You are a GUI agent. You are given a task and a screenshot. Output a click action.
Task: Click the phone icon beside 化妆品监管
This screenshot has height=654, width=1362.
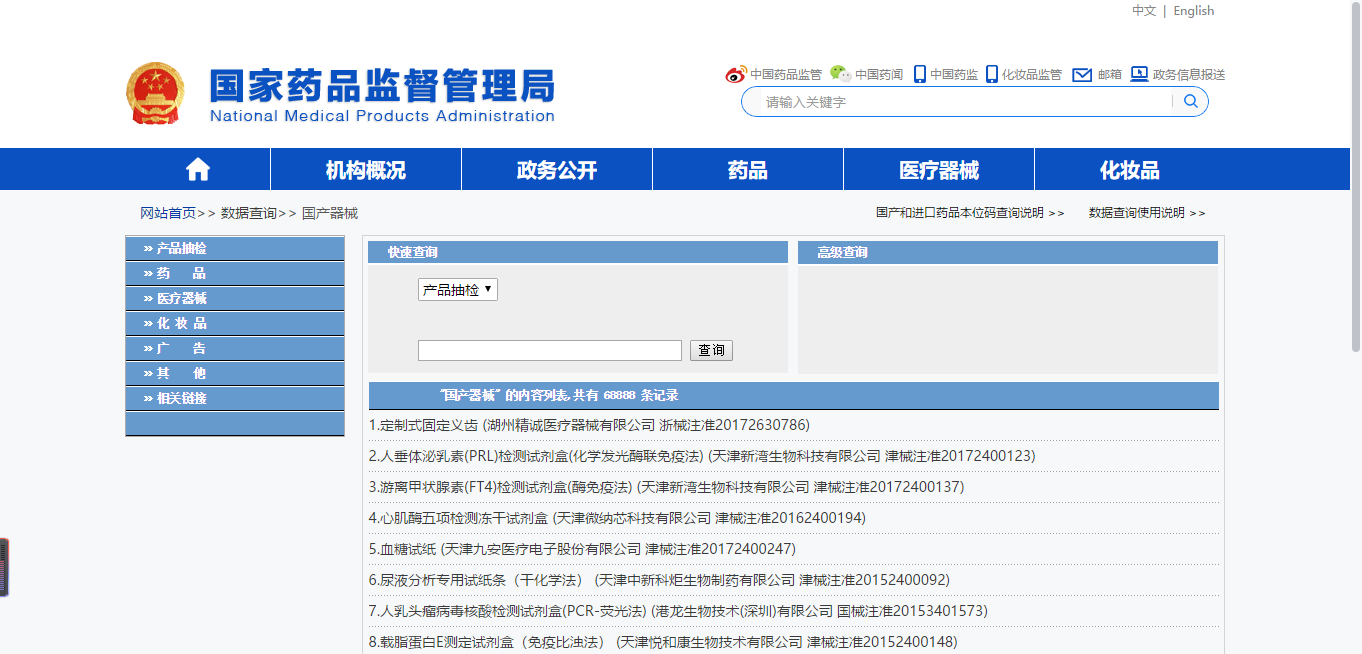coord(991,73)
